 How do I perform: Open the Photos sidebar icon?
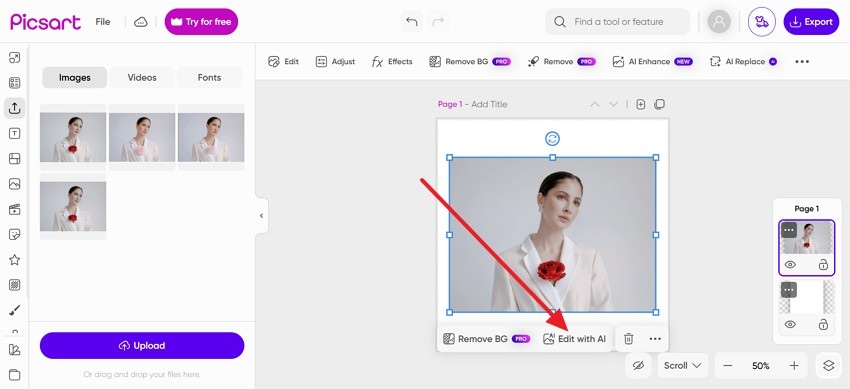pyautogui.click(x=15, y=184)
